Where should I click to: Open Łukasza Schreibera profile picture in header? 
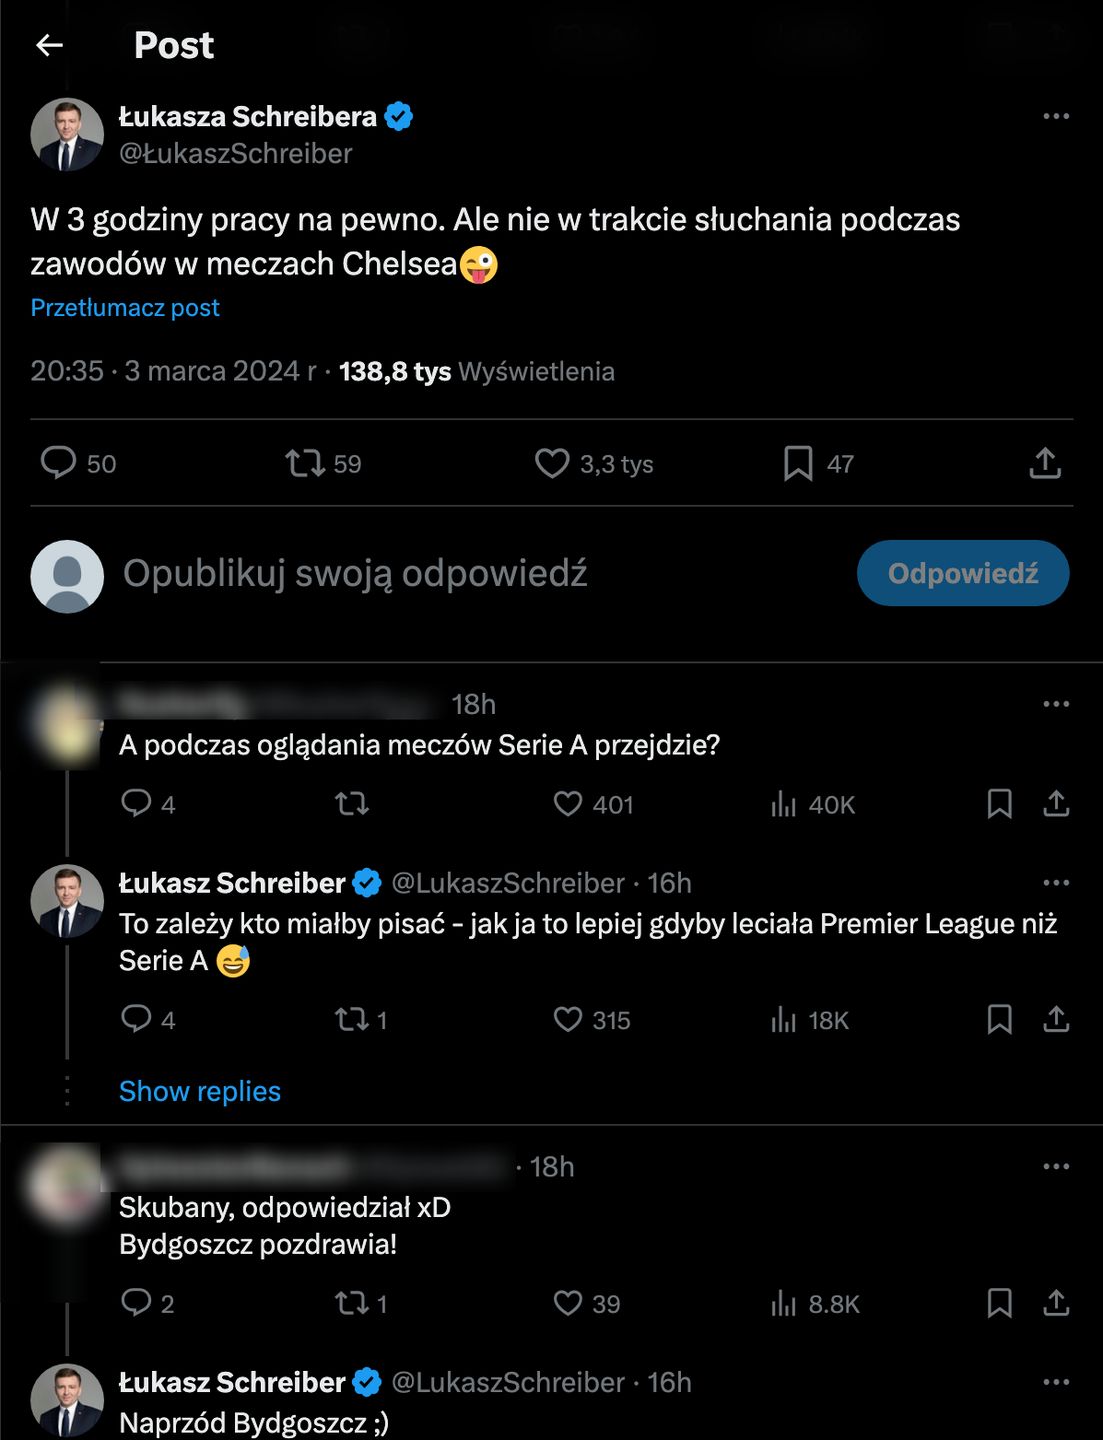click(x=67, y=135)
